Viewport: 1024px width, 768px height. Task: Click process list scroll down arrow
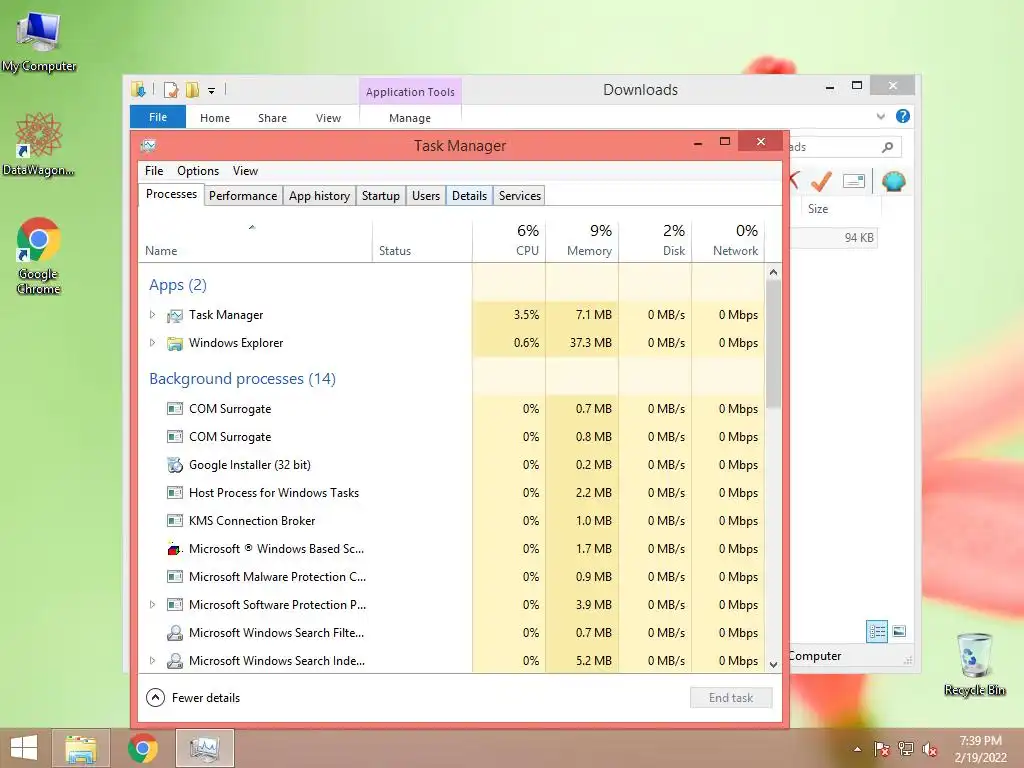tap(773, 665)
